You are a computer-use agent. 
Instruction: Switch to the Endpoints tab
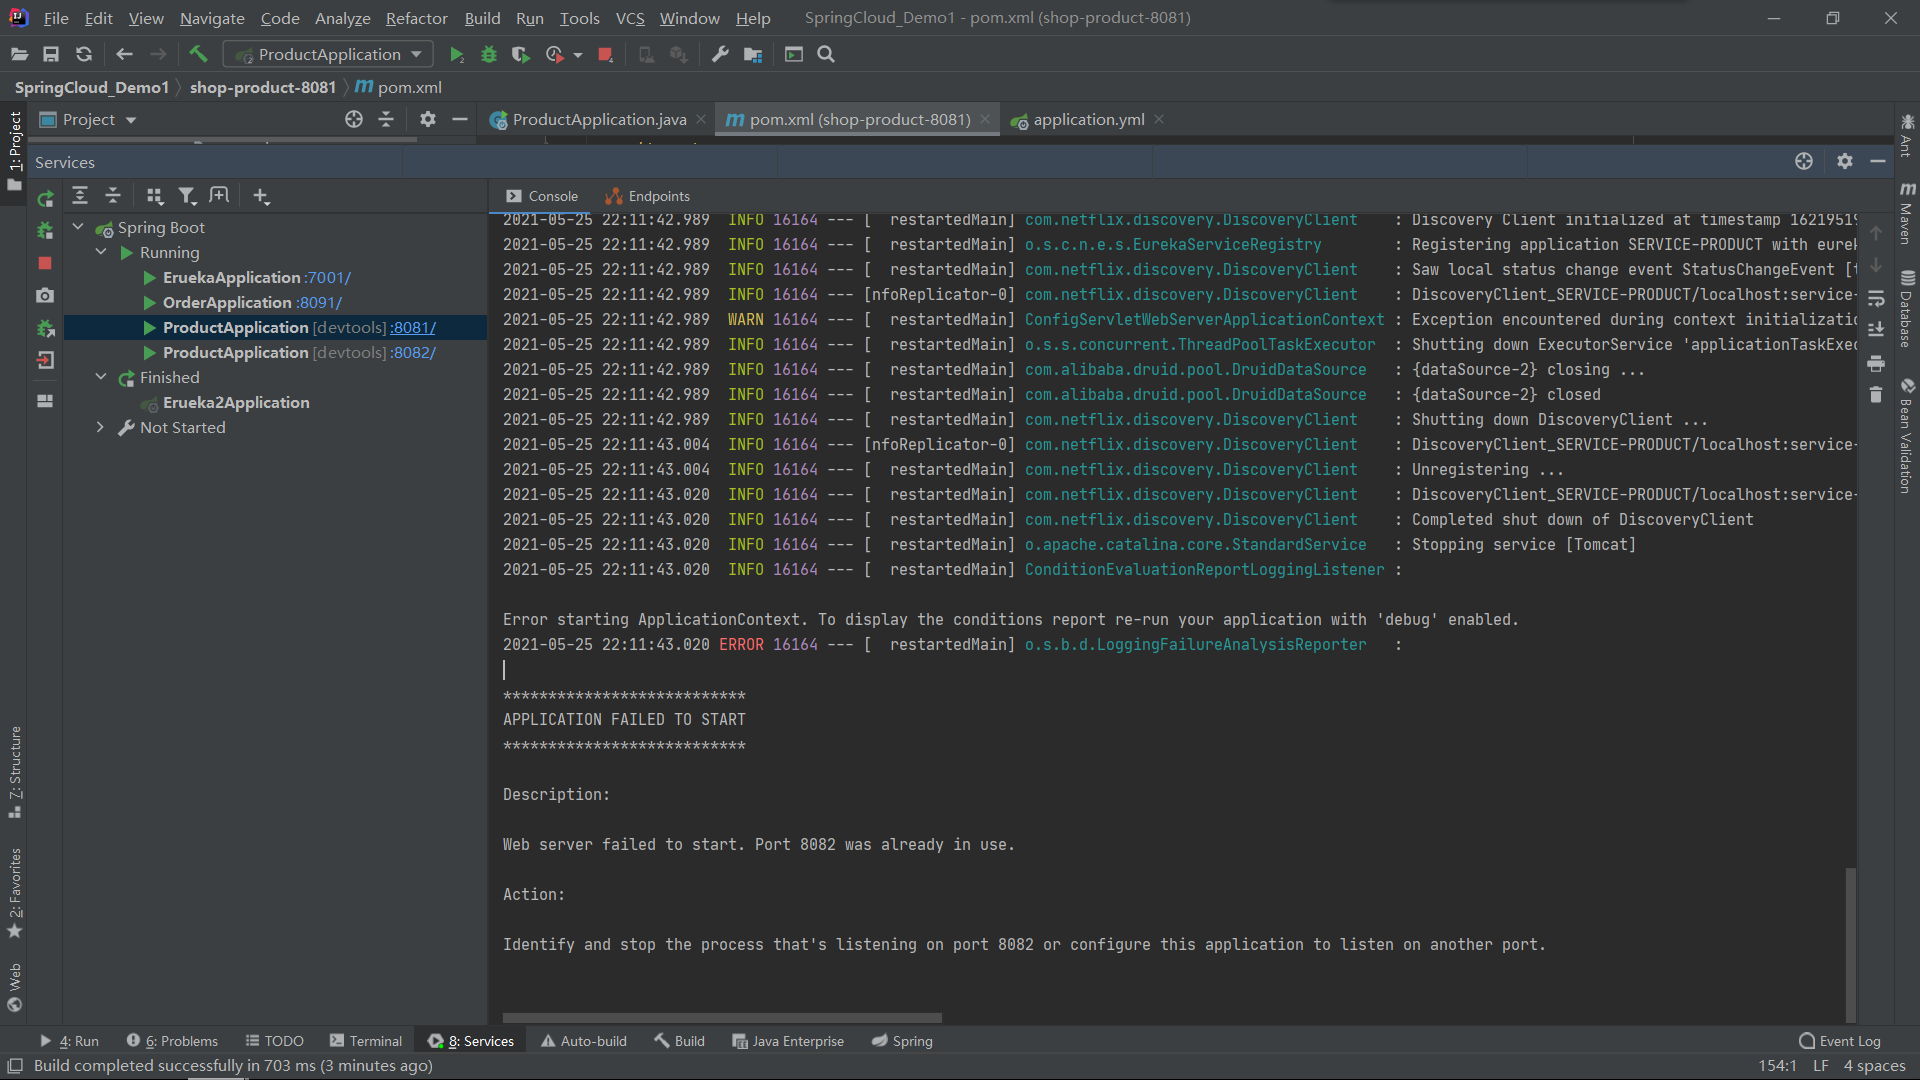[x=648, y=196]
